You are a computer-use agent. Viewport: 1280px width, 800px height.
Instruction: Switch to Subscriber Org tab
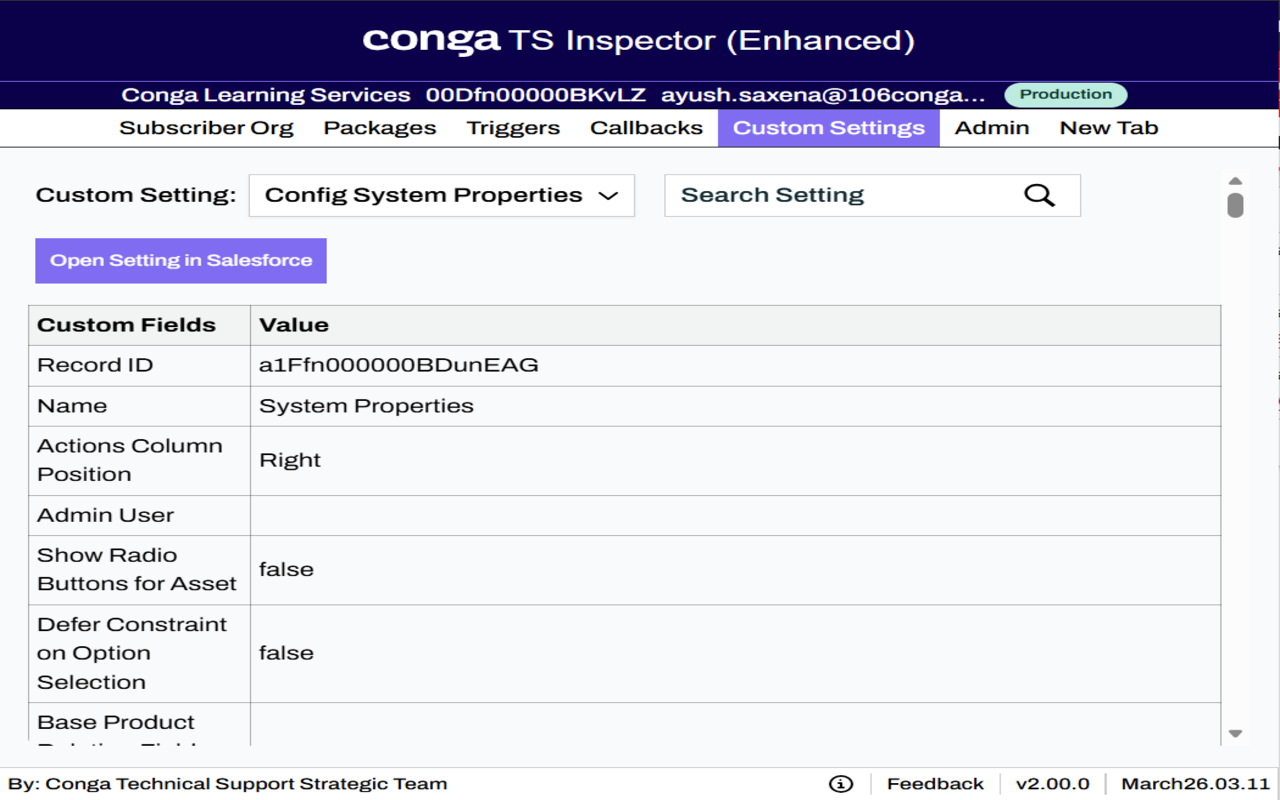(206, 128)
